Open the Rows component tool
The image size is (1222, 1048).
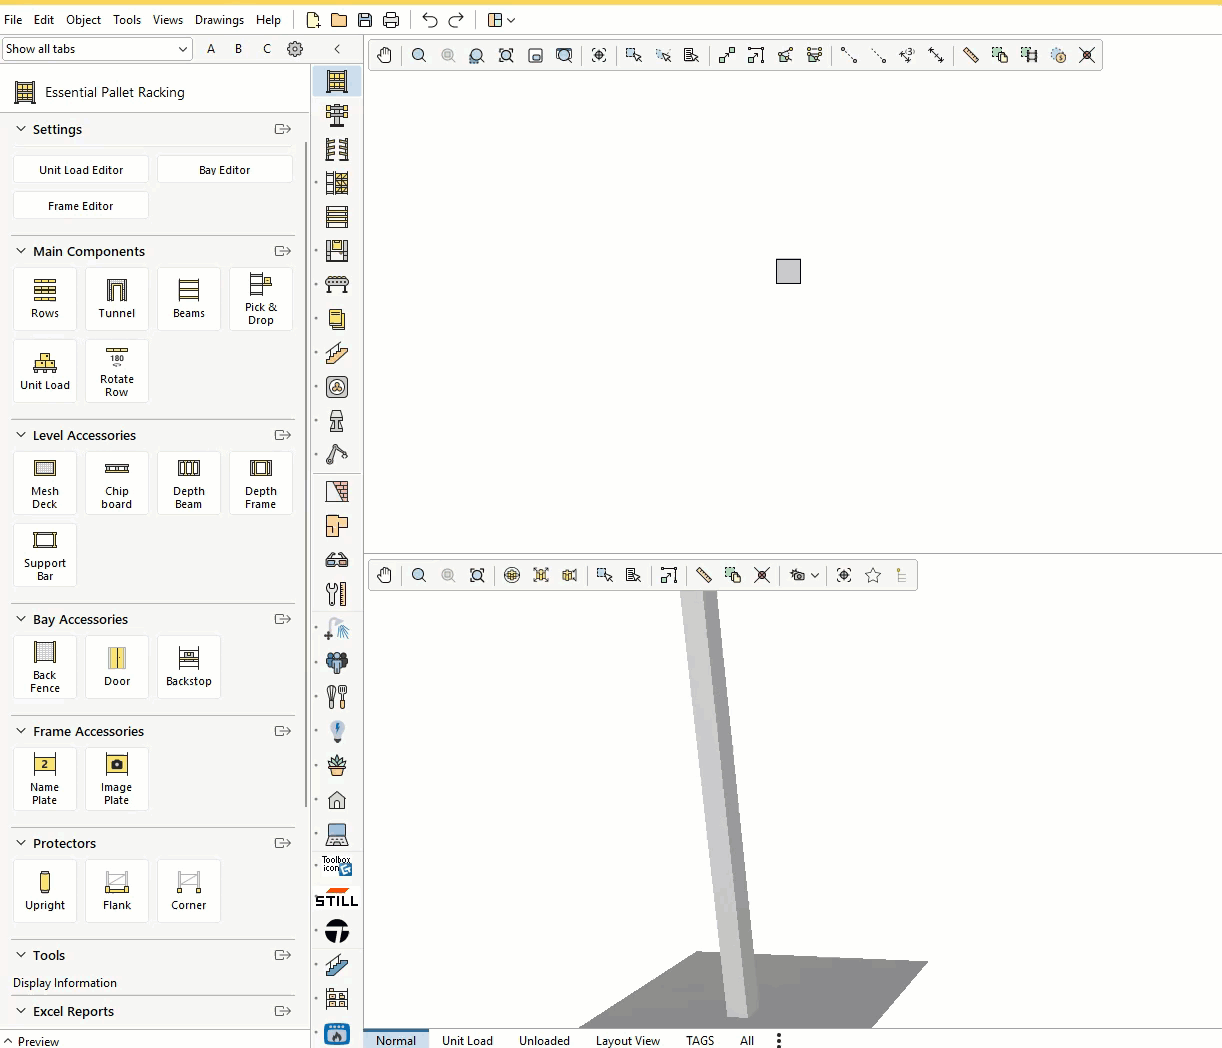click(45, 299)
